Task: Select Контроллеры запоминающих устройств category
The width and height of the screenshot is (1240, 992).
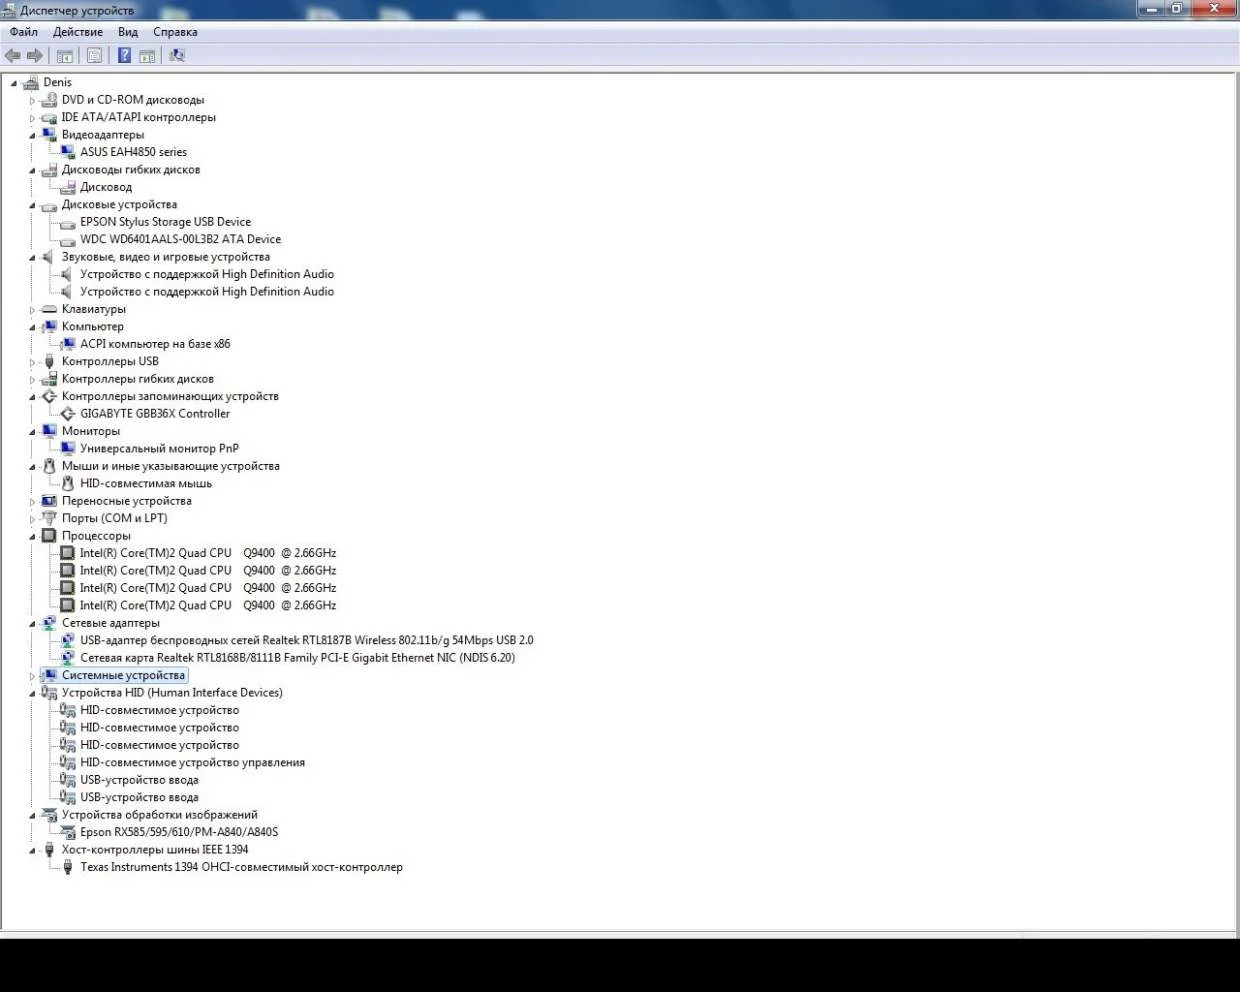Action: [x=170, y=397]
